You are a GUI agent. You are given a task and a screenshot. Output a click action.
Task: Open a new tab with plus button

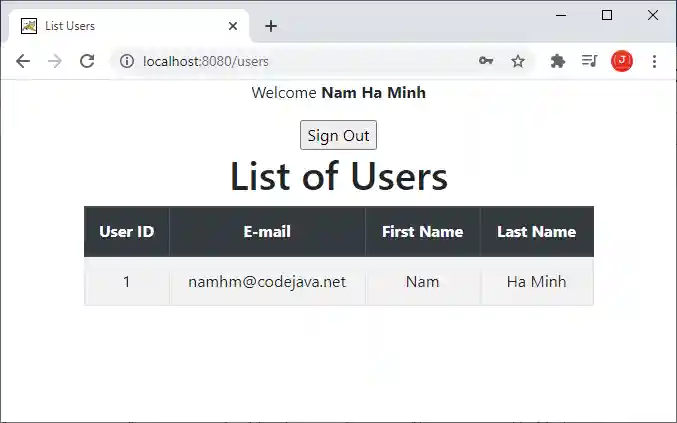click(x=271, y=26)
